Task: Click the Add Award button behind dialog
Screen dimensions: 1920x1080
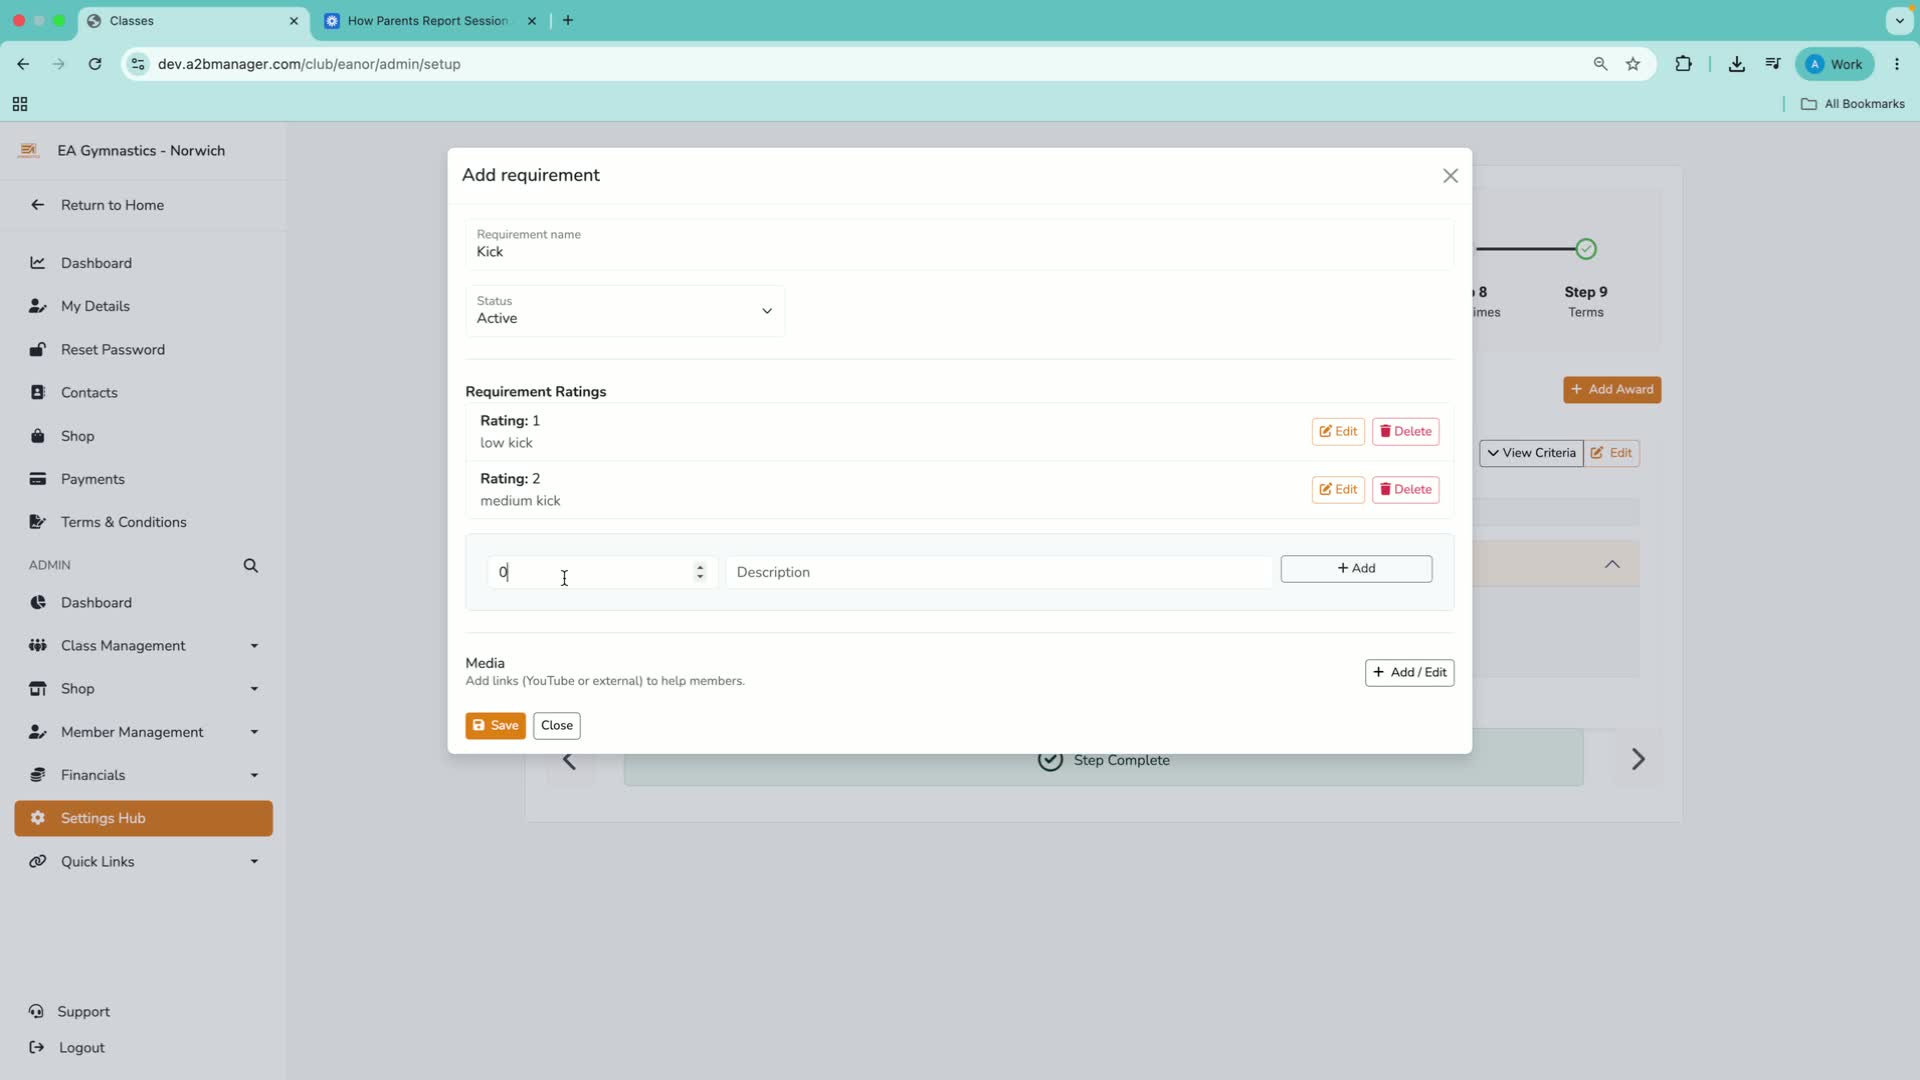Action: click(1612, 390)
